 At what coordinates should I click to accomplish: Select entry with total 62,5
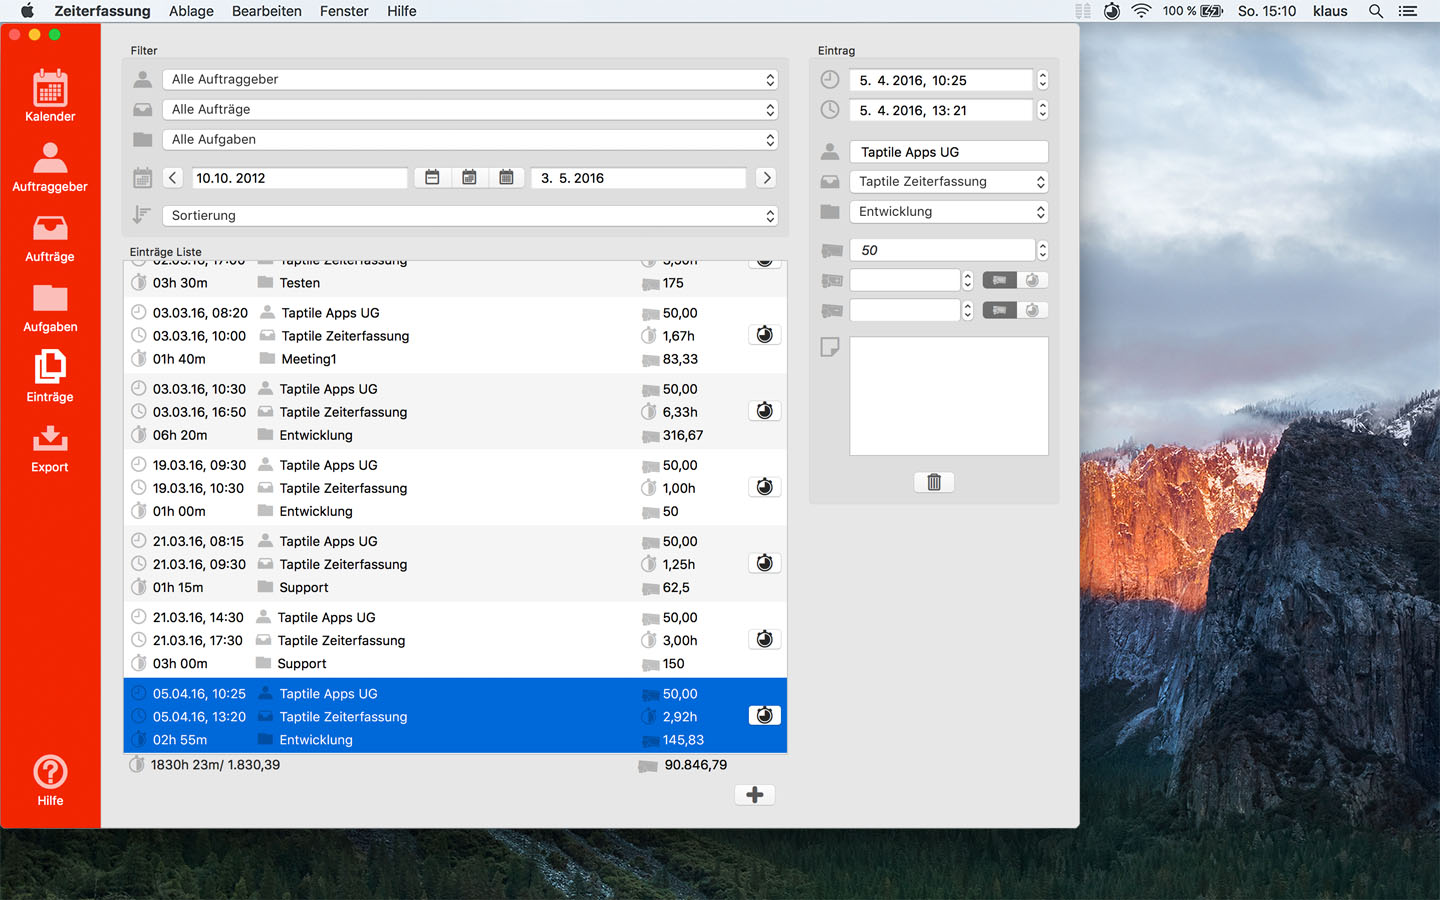point(455,564)
